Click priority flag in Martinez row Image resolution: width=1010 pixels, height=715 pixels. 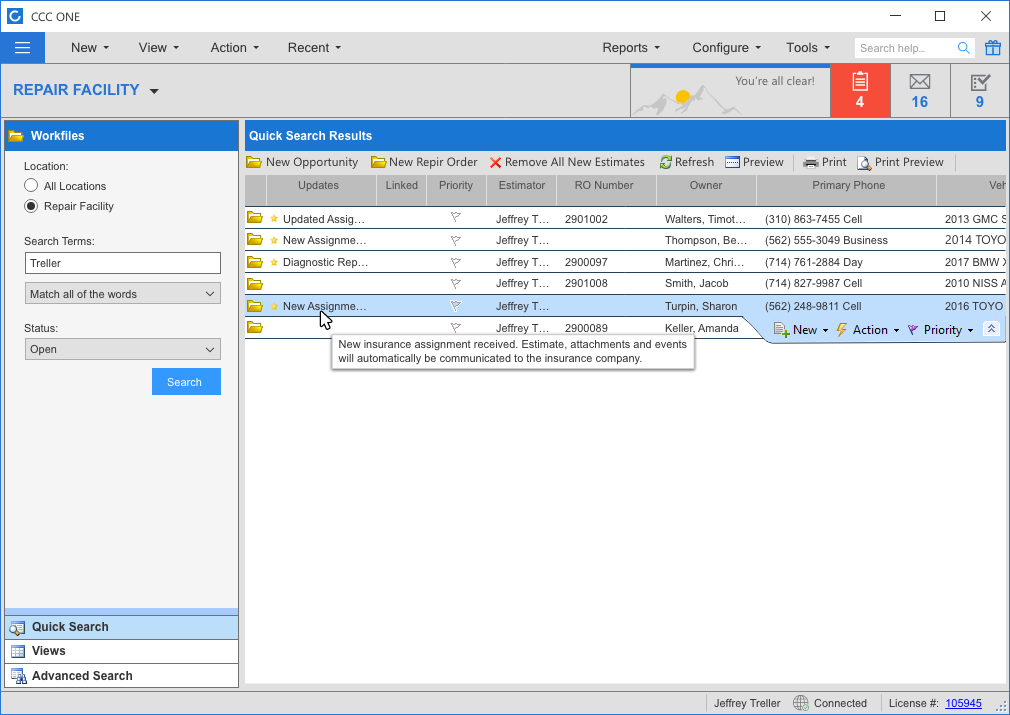tap(455, 262)
